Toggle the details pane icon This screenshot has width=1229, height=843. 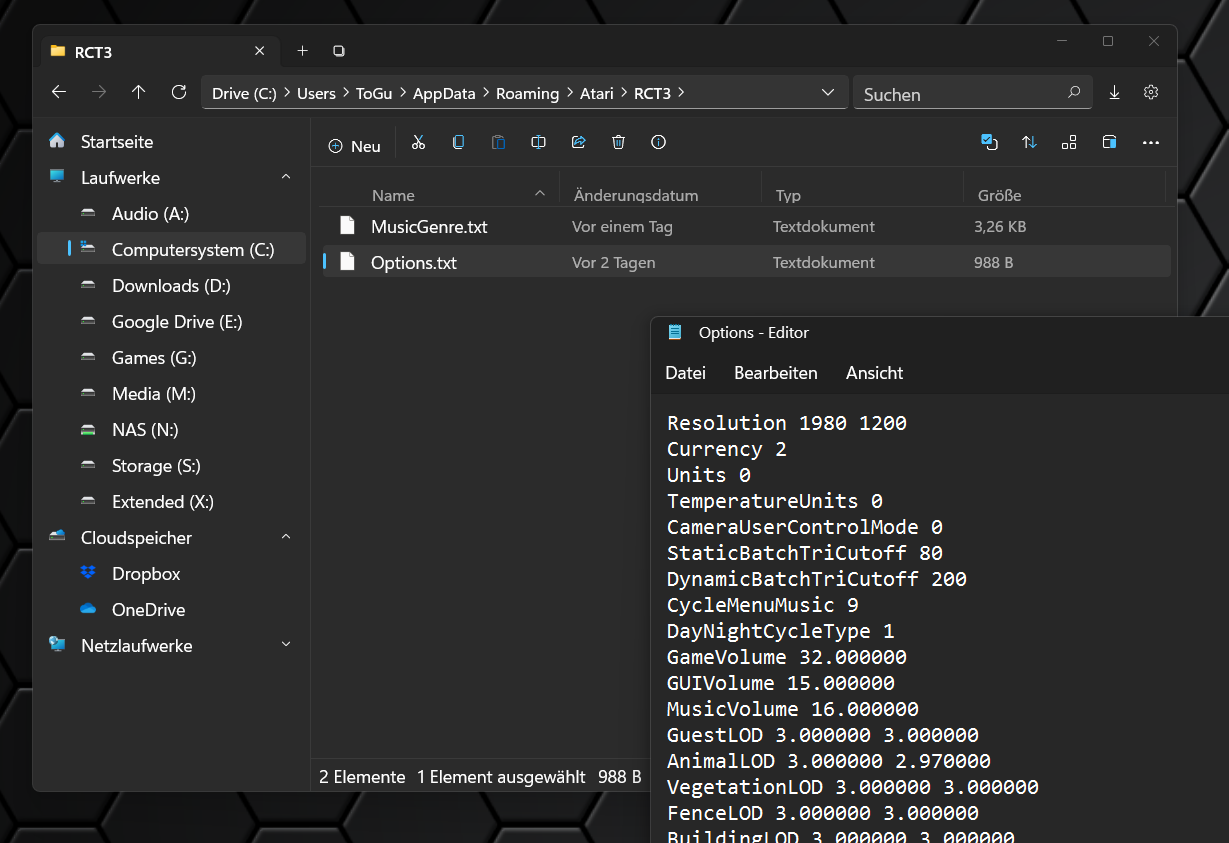1109,143
